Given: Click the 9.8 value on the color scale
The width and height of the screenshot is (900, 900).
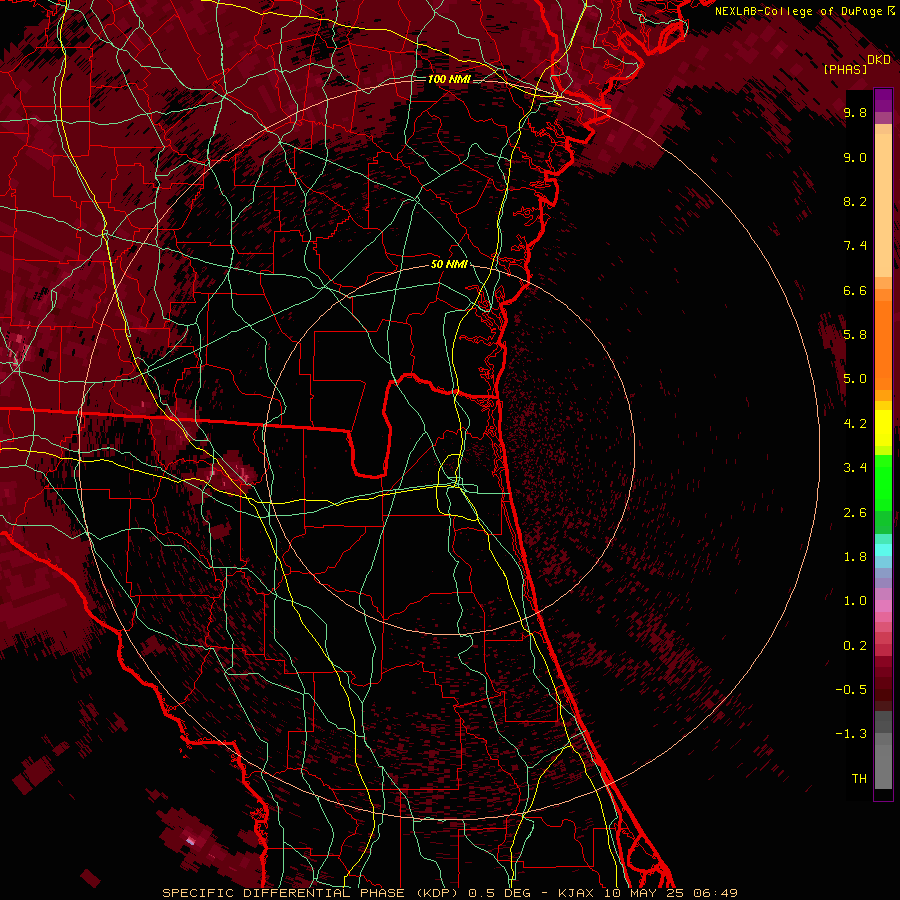Looking at the screenshot, I should coord(855,112).
